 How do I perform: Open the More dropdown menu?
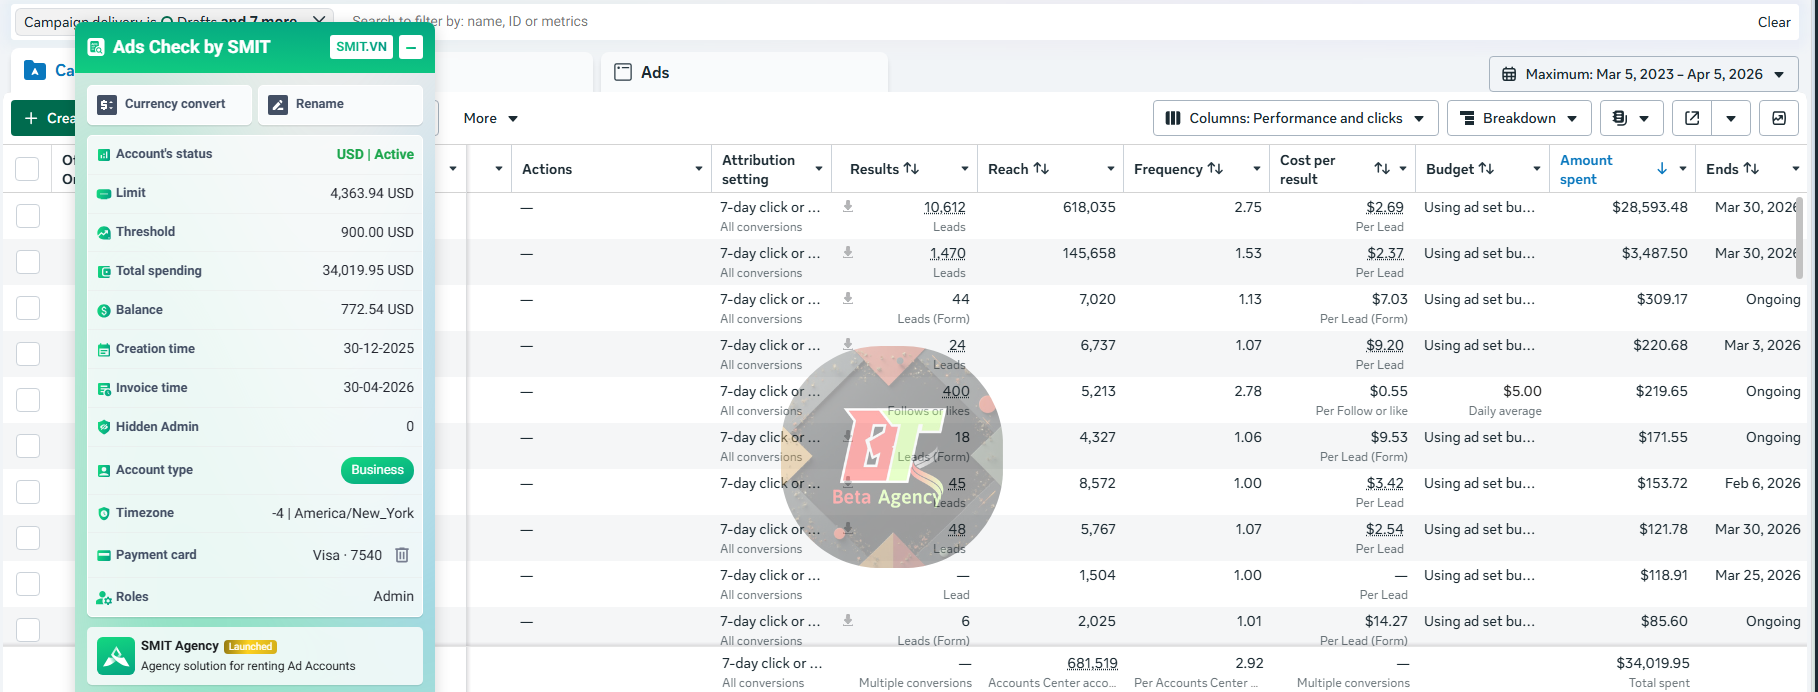click(x=490, y=118)
